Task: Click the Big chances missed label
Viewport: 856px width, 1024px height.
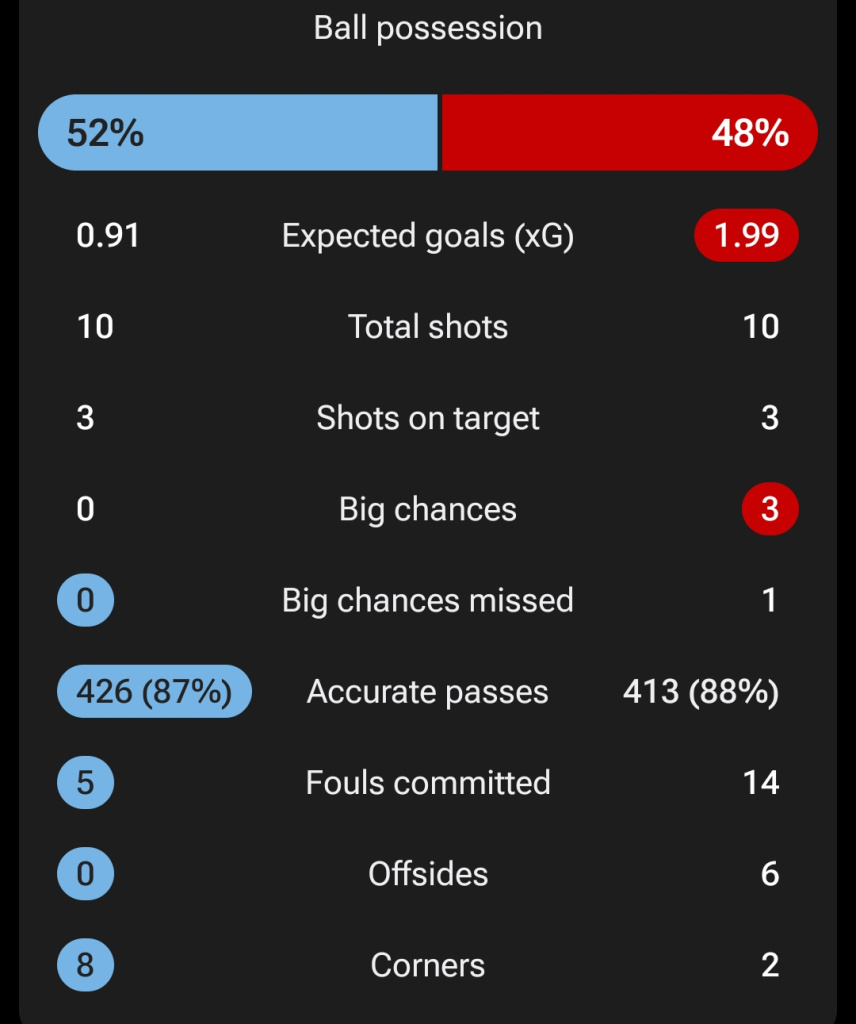Action: (x=428, y=601)
